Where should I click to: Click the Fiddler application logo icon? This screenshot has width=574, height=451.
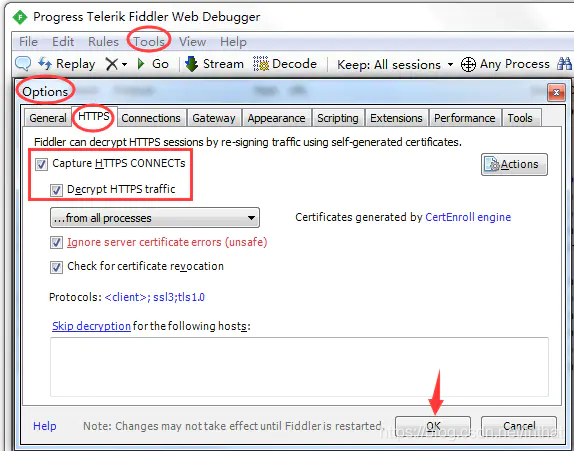(x=19, y=17)
